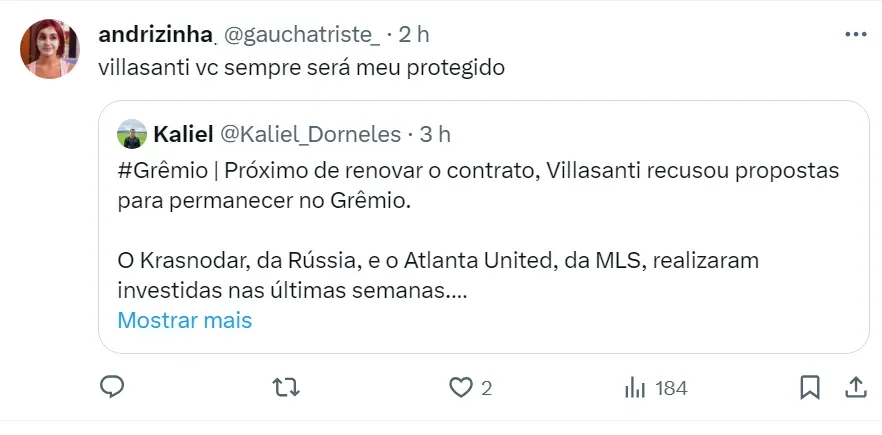Click the 184 views count
The width and height of the screenshot is (882, 435).
point(670,388)
